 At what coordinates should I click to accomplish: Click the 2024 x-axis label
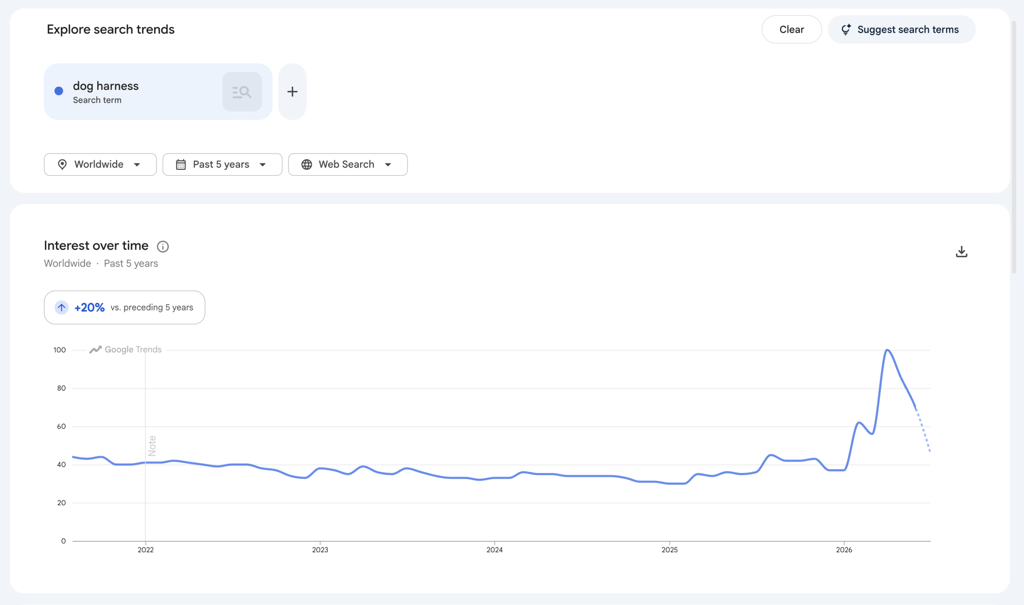494,550
